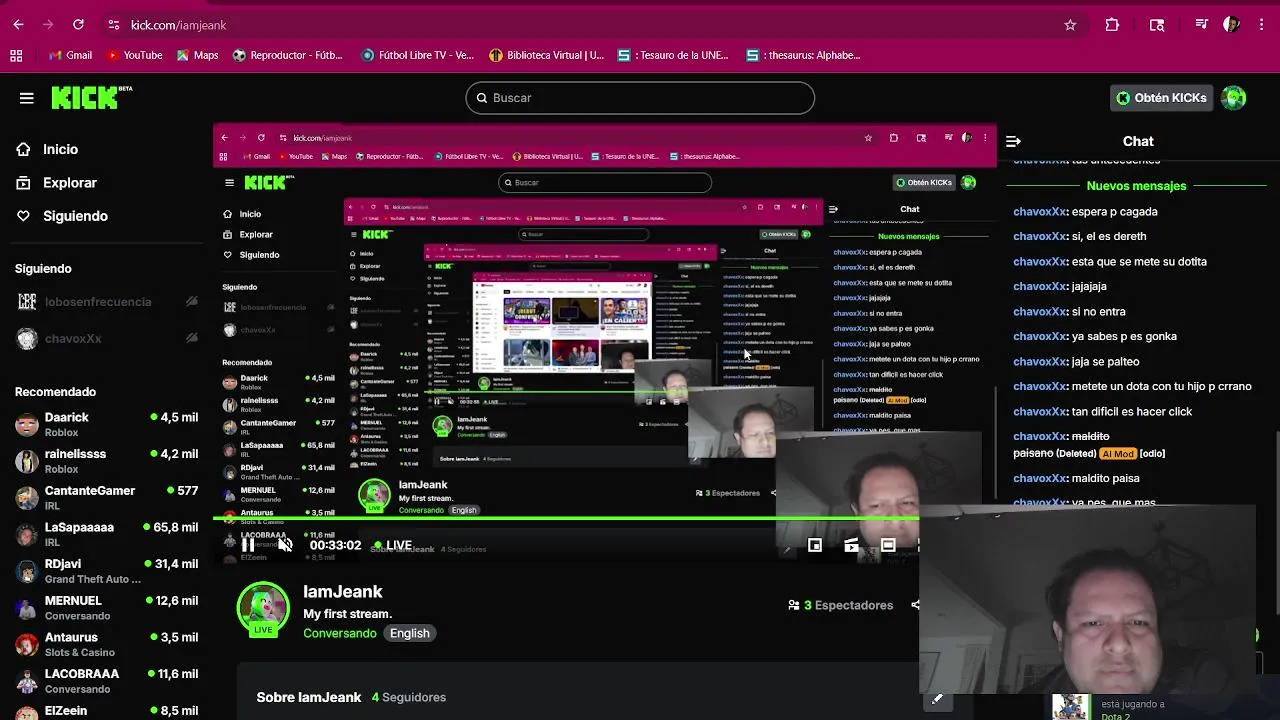This screenshot has width=1280, height=720.
Task: Click the Obtén KICKs button
Action: 1161,98
